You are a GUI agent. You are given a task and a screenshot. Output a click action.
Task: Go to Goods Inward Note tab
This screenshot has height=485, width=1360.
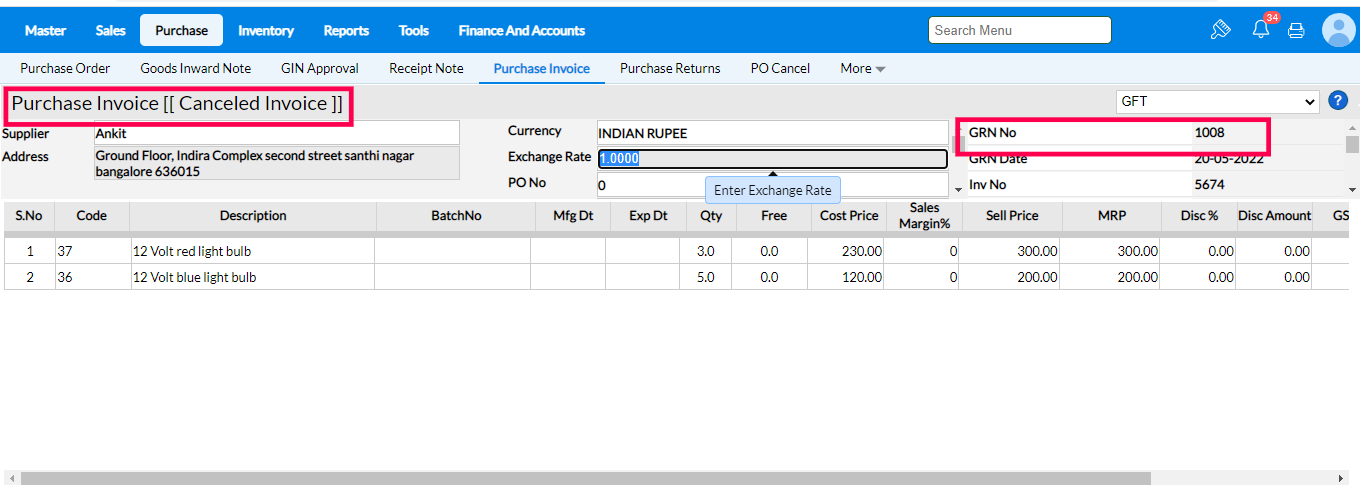click(195, 68)
